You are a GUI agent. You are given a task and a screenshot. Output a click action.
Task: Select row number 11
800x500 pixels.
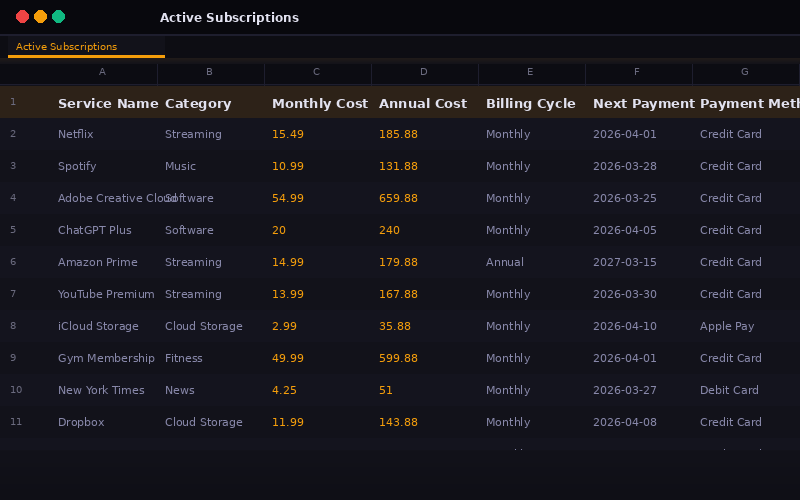pos(16,422)
